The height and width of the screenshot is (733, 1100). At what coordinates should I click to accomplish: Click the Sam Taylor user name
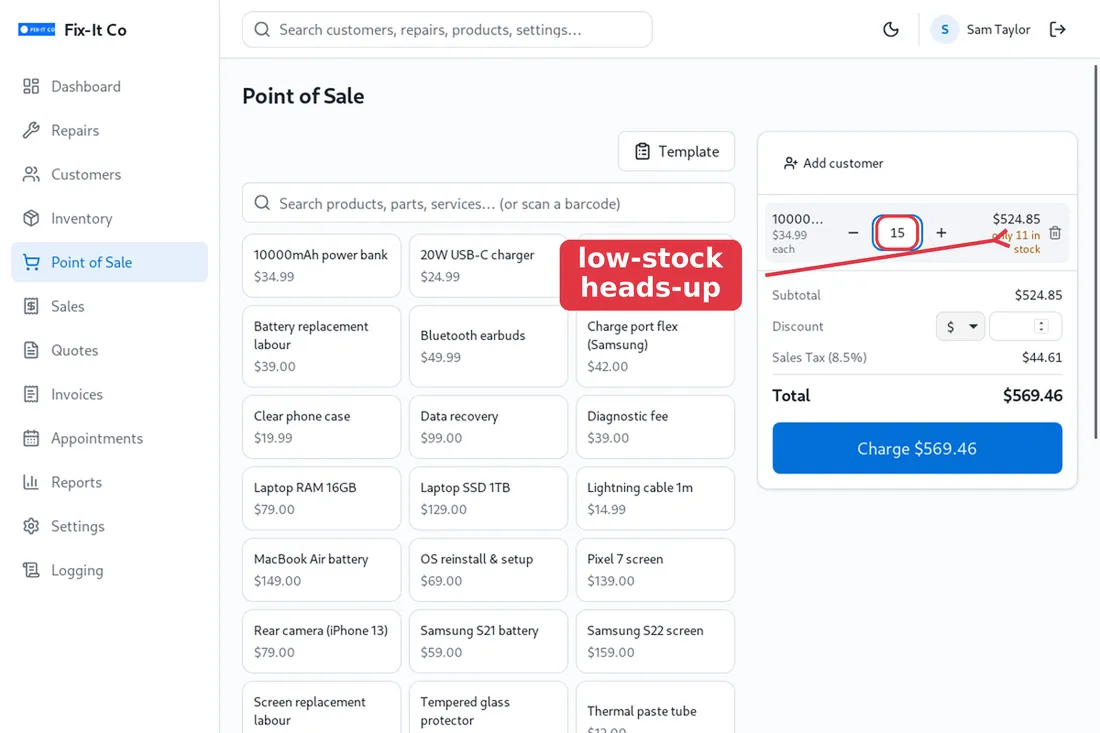tap(998, 29)
